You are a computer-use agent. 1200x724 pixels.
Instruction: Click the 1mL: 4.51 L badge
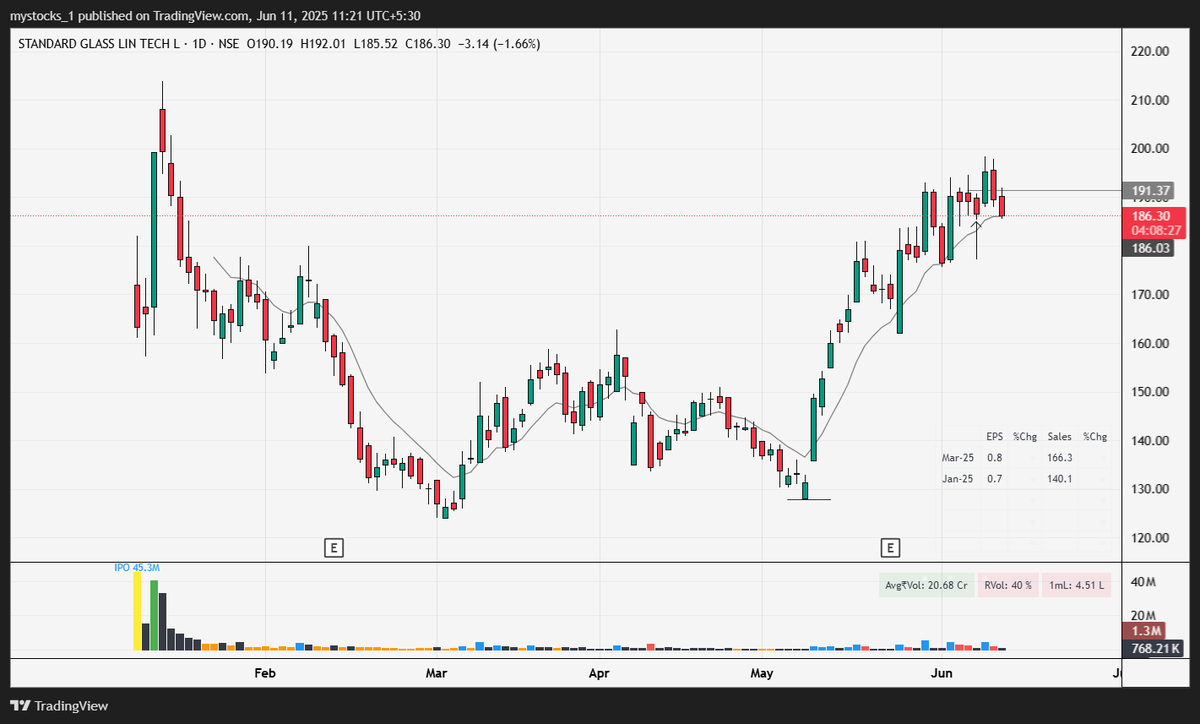1077,587
